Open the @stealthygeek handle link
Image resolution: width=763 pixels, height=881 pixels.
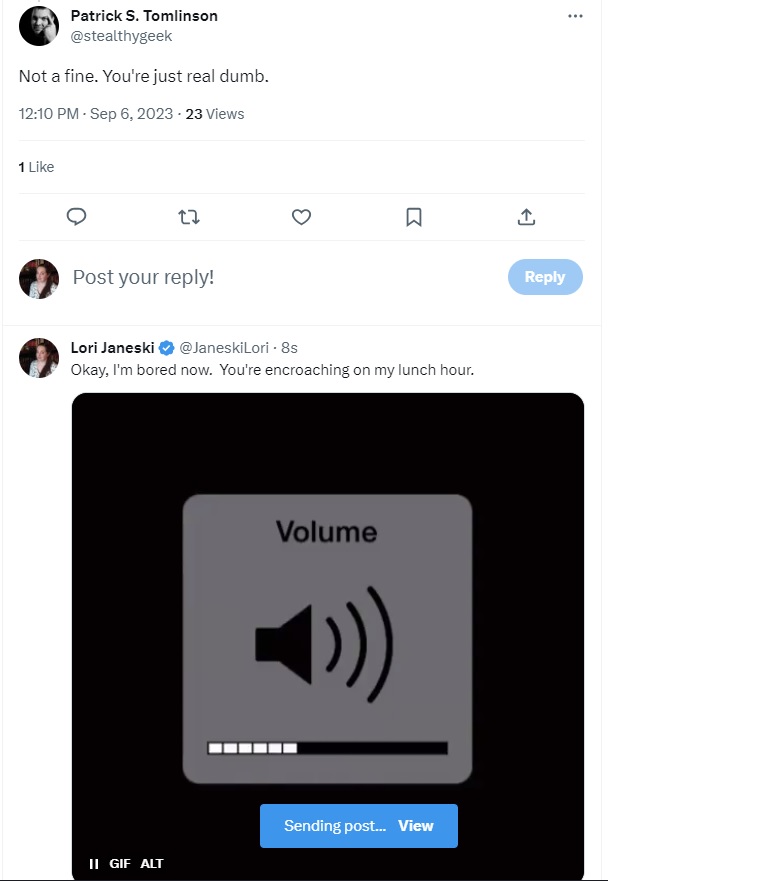121,36
